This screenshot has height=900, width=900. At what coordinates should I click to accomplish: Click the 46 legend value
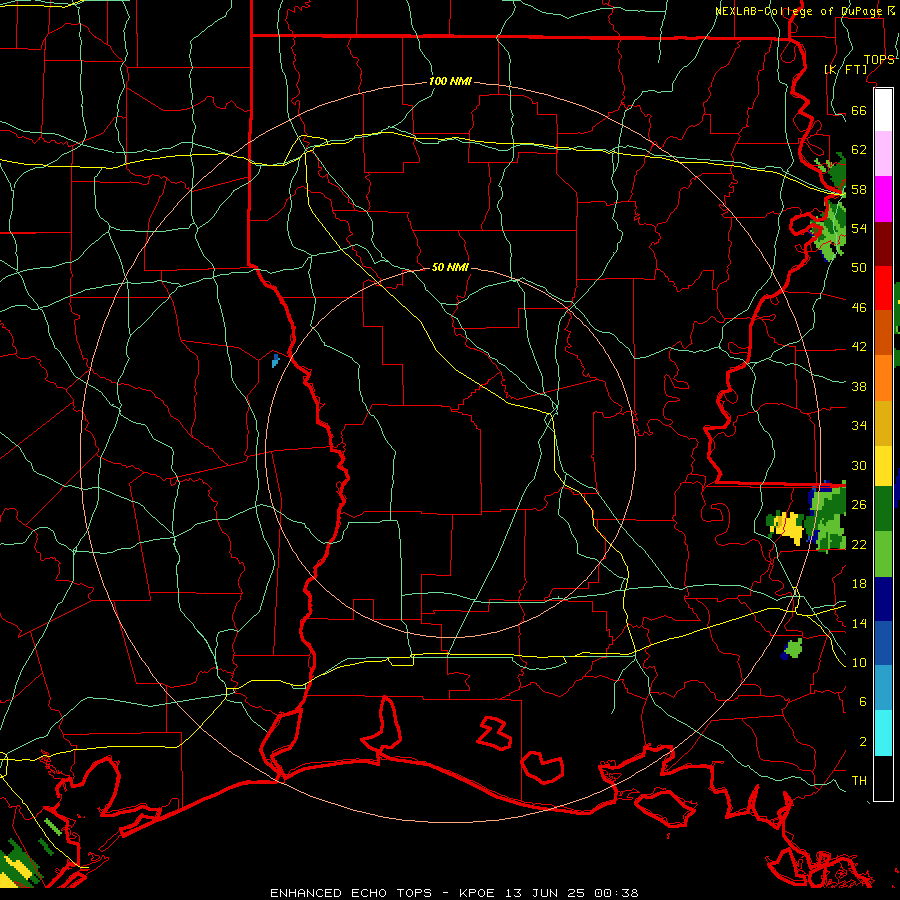pos(859,307)
